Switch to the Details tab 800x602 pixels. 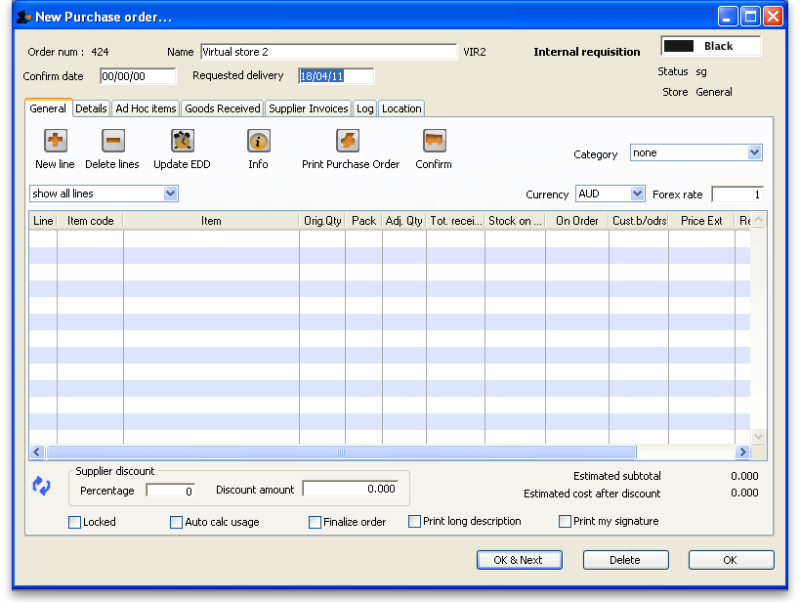coord(91,108)
